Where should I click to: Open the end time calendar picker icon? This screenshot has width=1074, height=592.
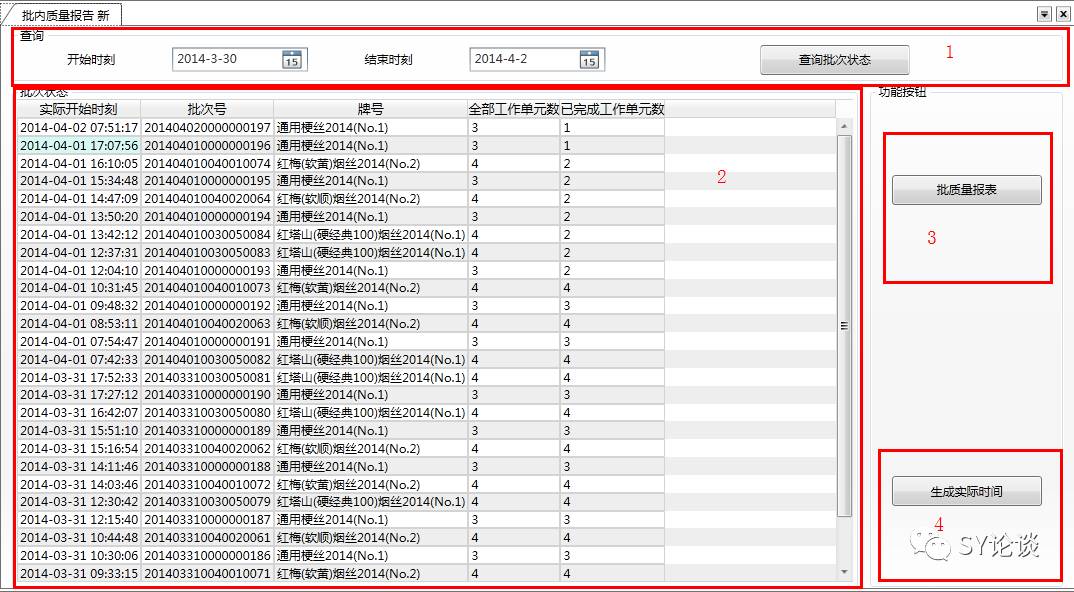589,60
